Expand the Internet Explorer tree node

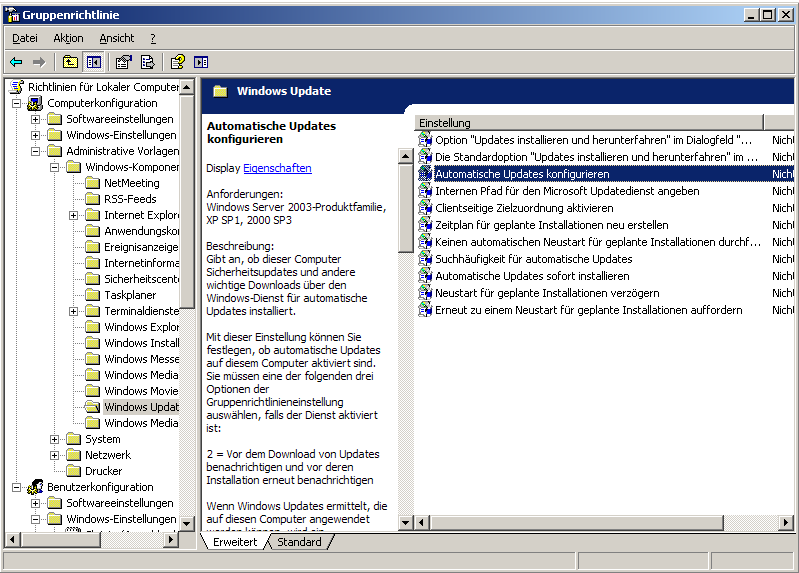click(x=73, y=215)
